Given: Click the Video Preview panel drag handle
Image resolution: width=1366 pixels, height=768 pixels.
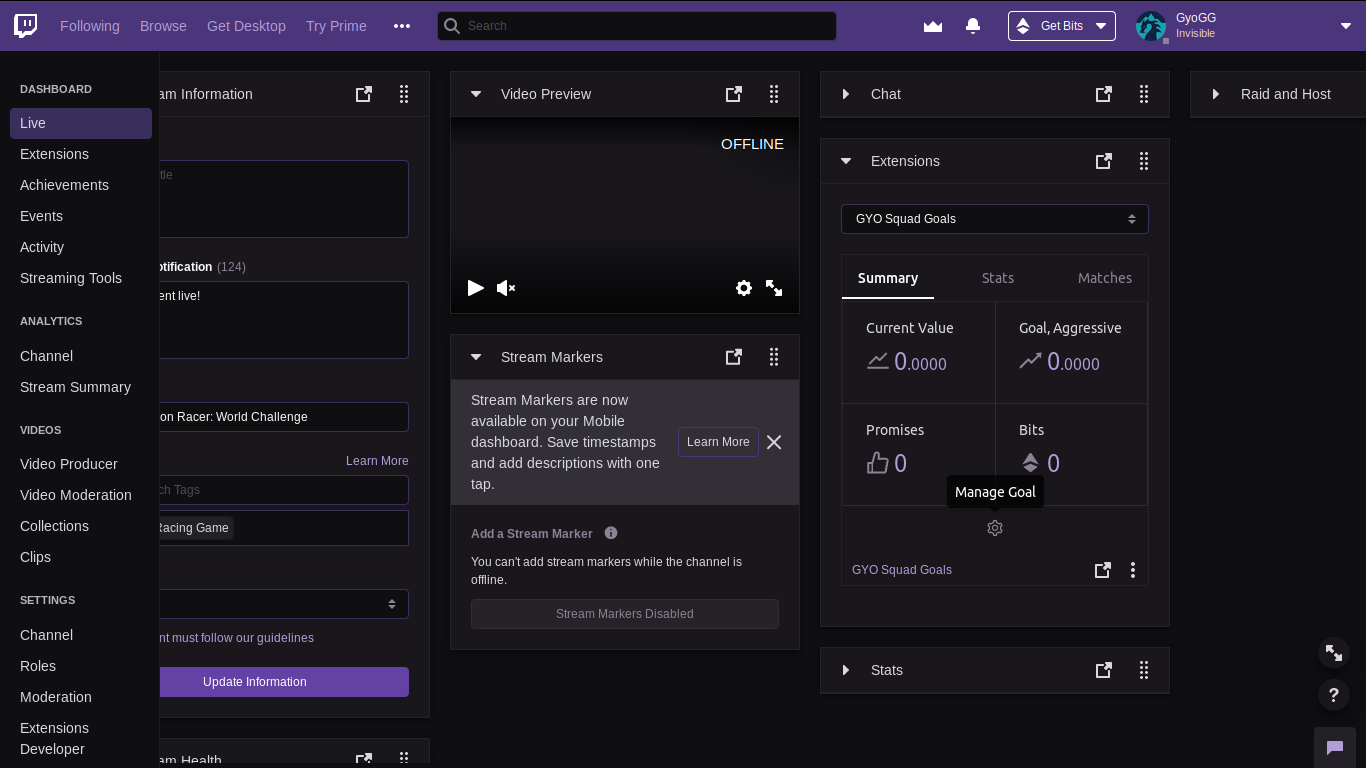Looking at the screenshot, I should (774, 94).
